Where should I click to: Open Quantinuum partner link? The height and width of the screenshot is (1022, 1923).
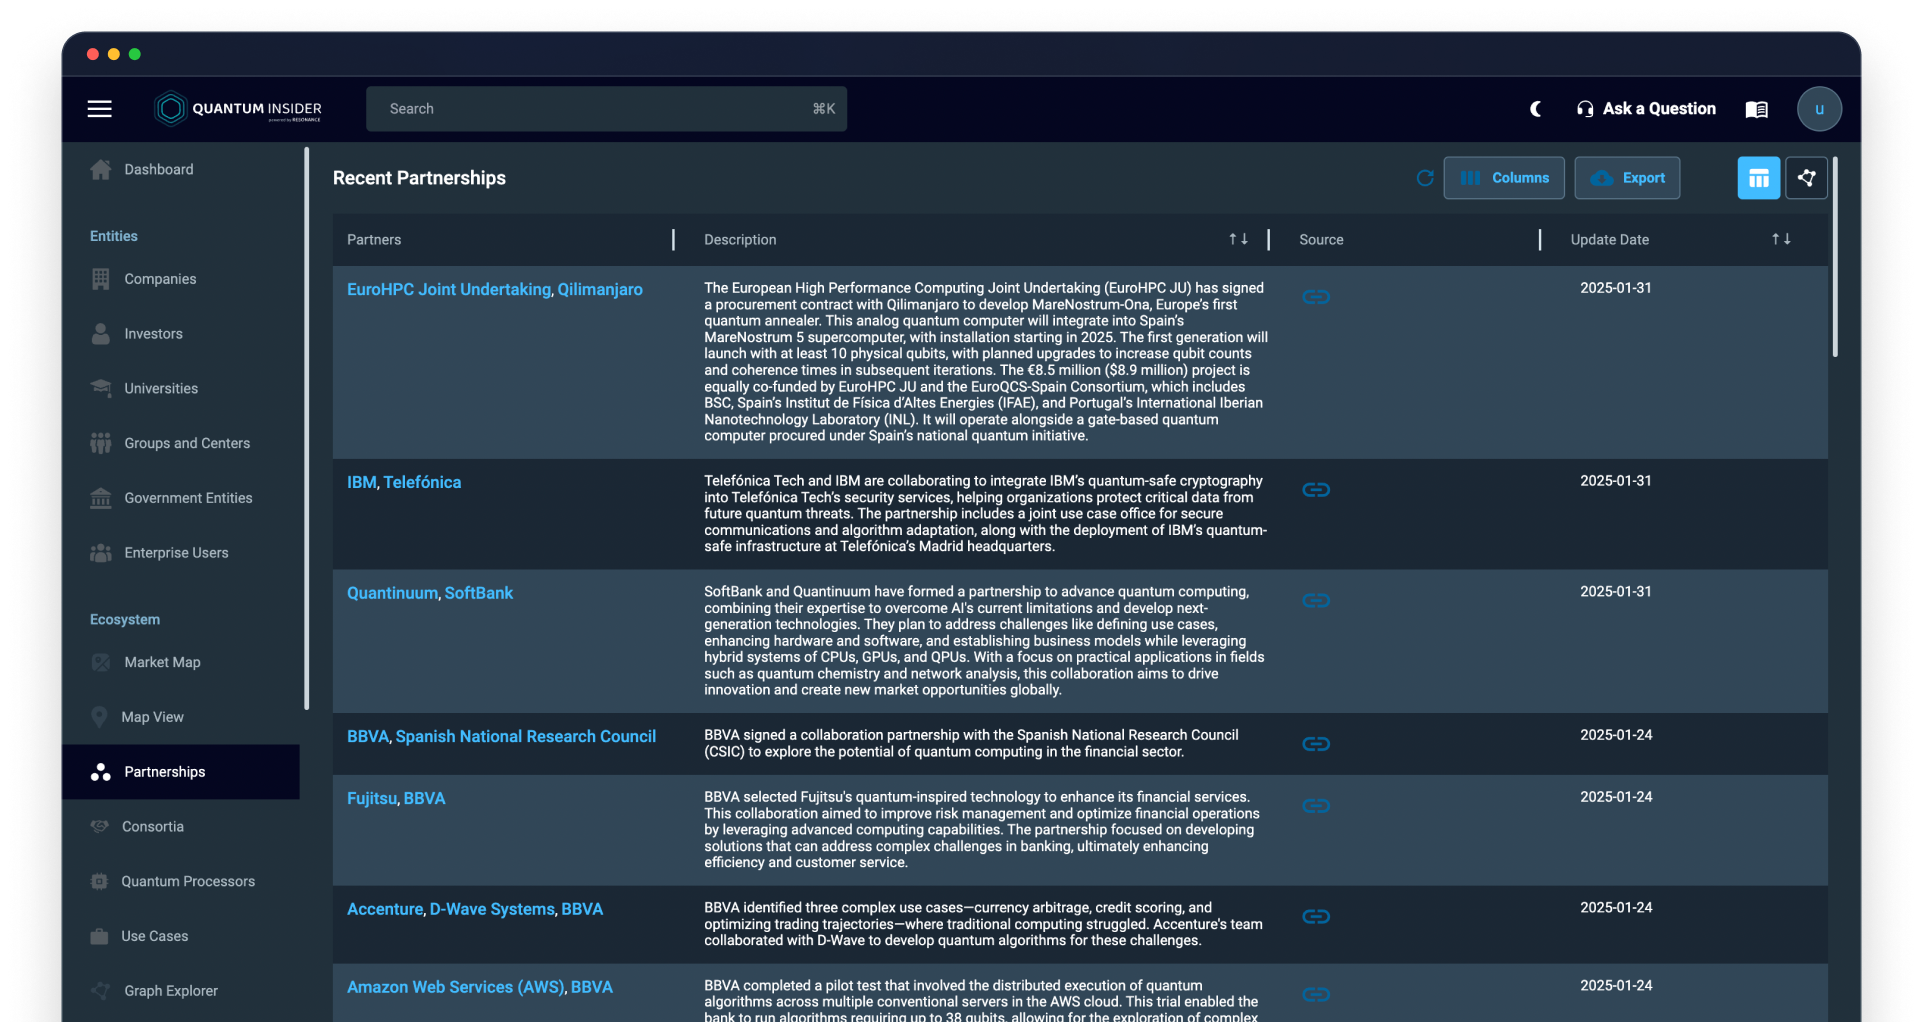(x=392, y=594)
